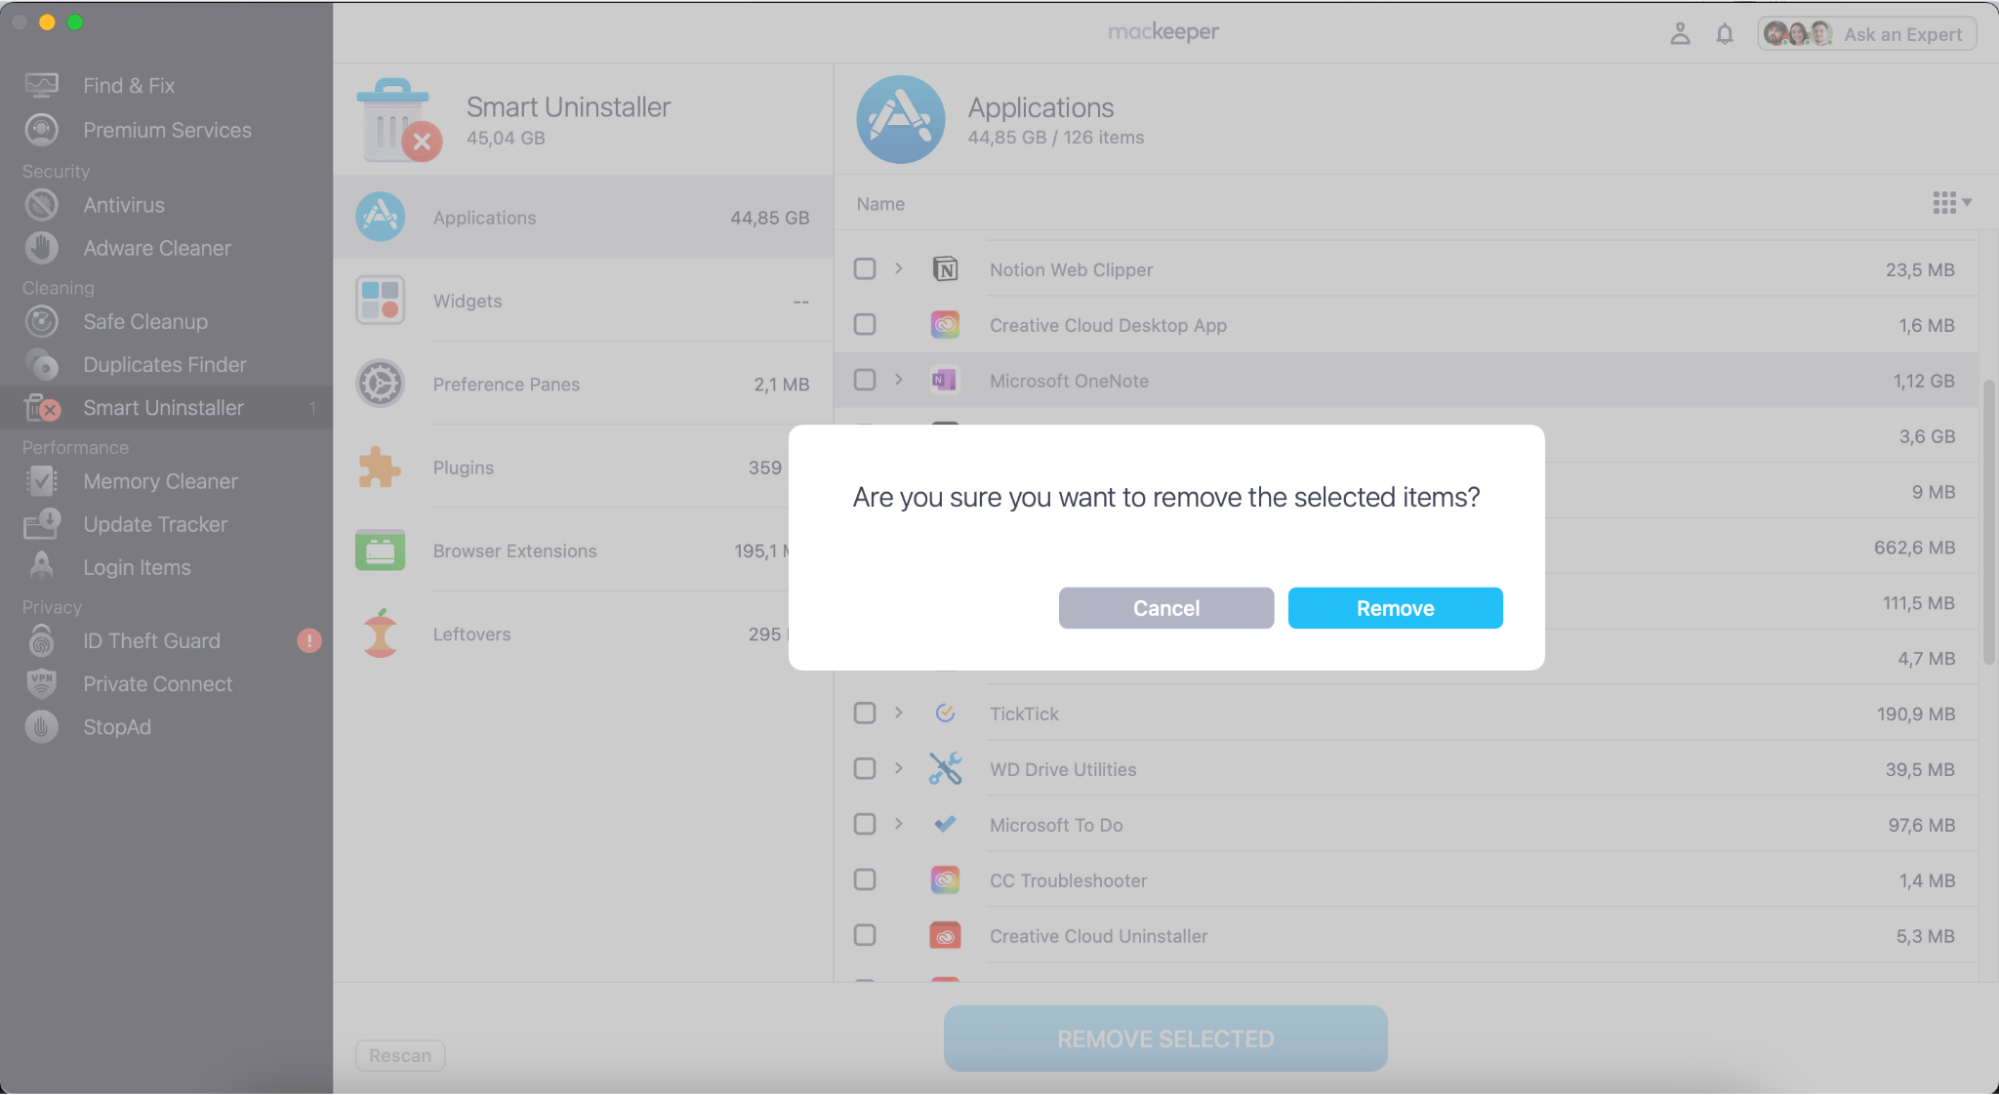1999x1095 pixels.
Task: Expand the WD Drive Utilities row
Action: [x=899, y=768]
